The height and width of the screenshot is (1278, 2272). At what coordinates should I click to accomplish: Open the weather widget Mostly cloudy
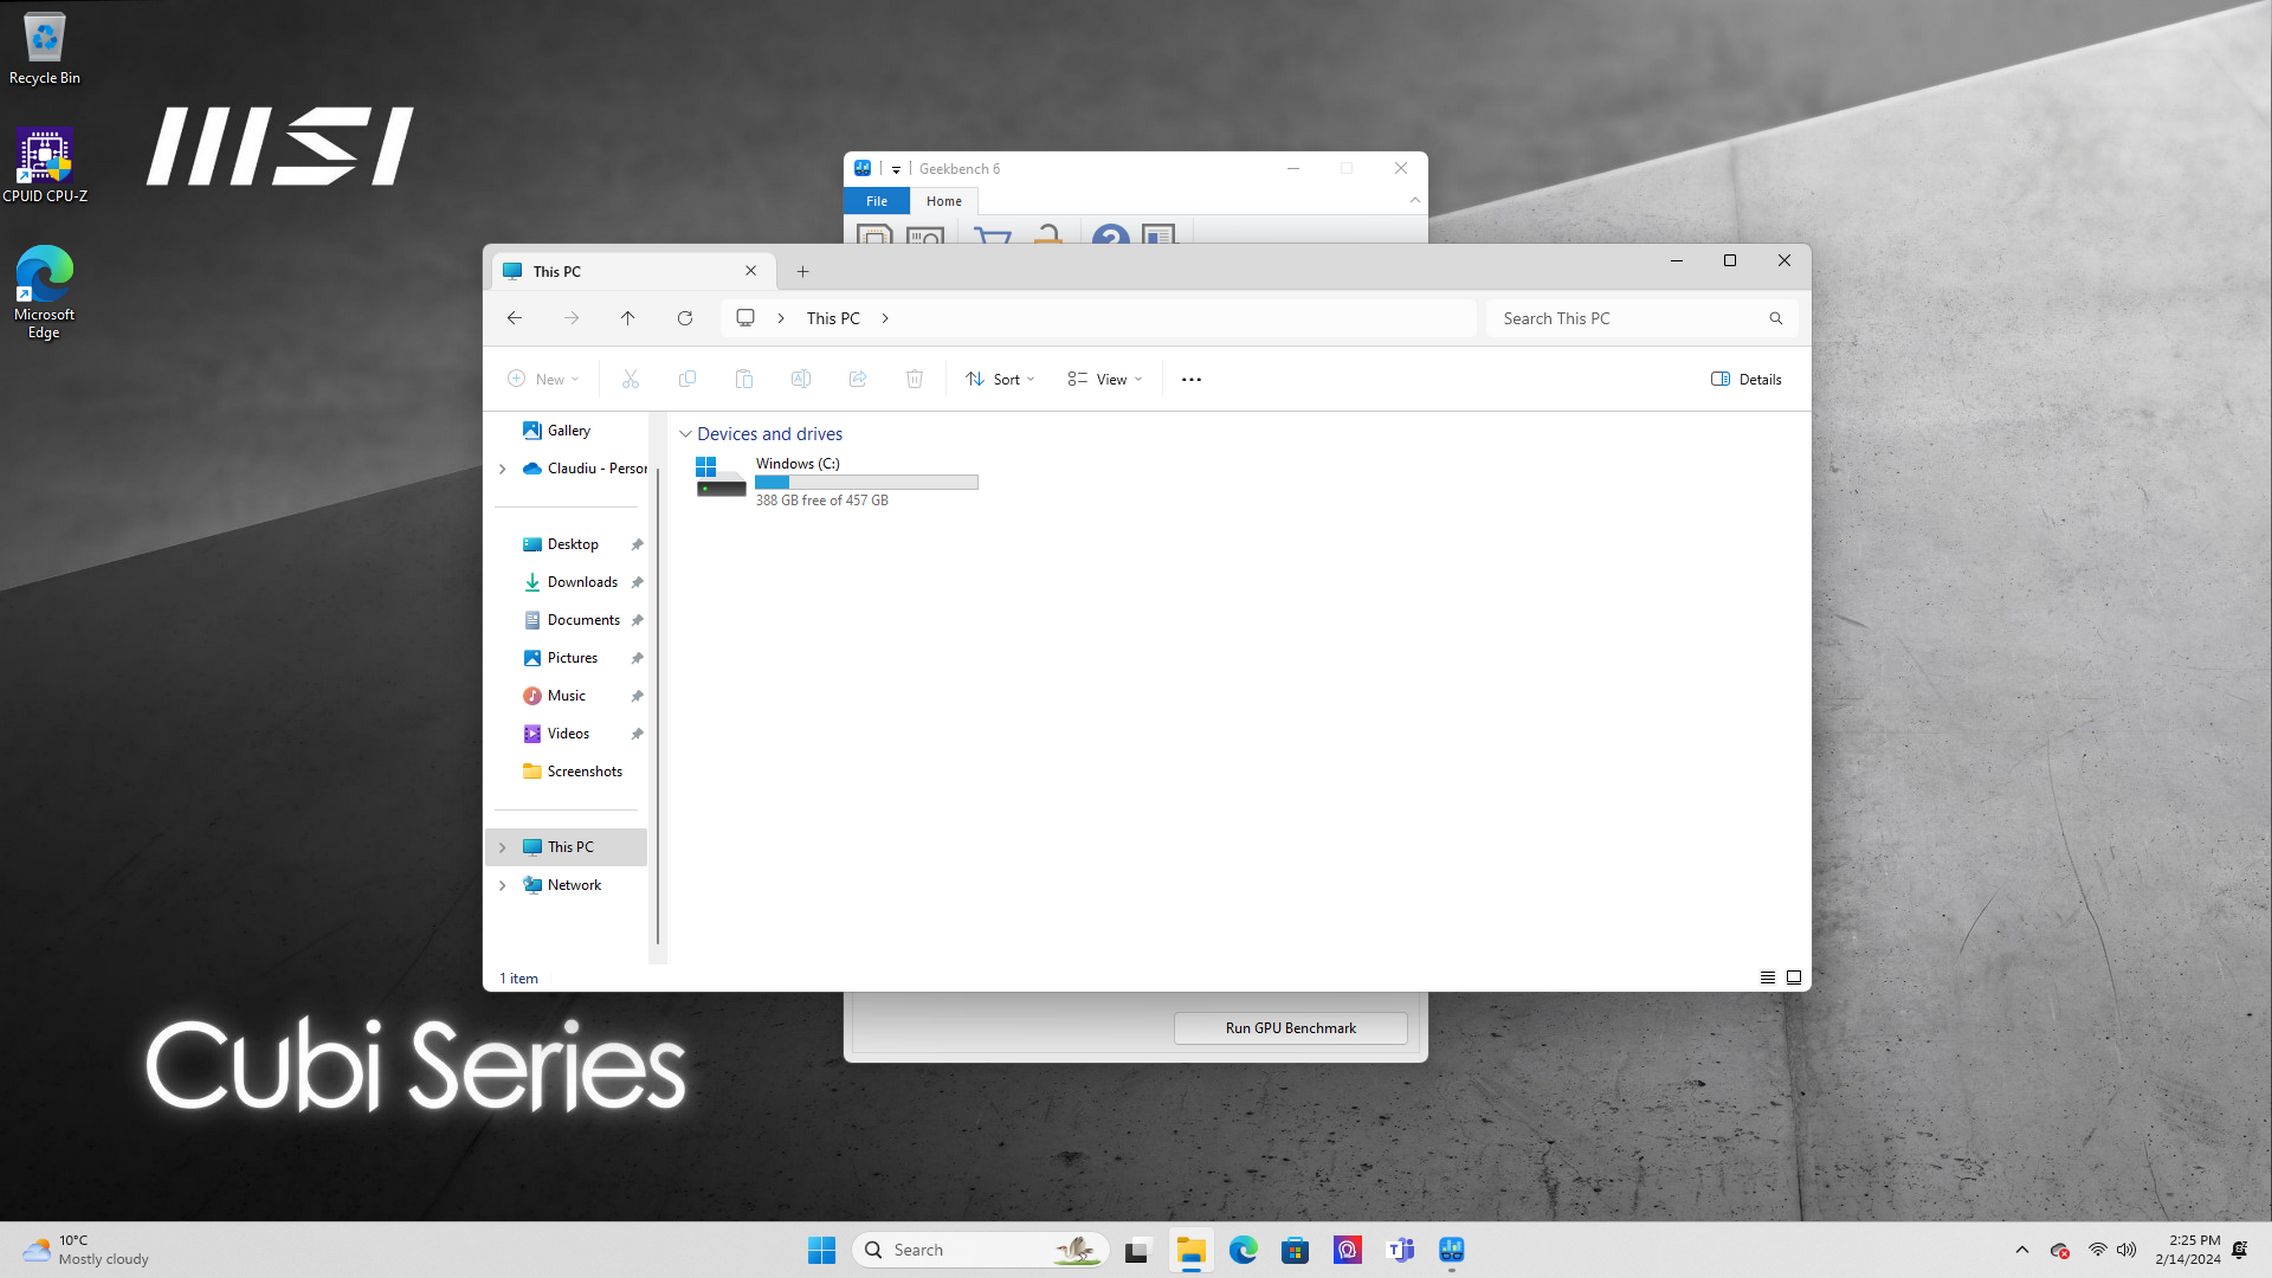point(86,1250)
